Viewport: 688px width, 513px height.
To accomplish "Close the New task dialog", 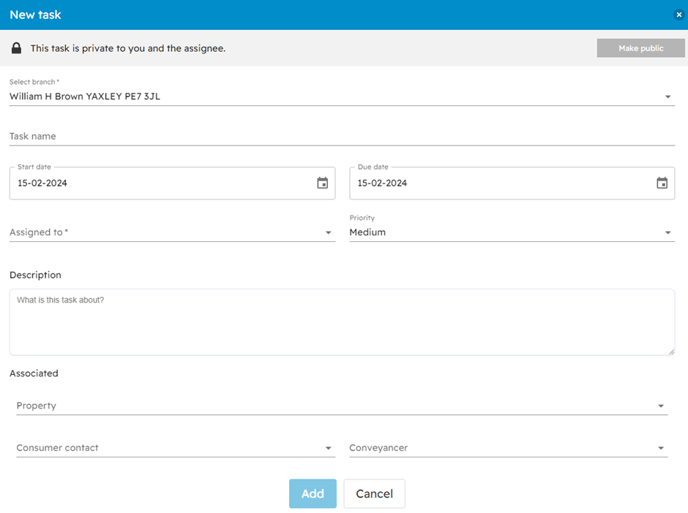I will (x=679, y=15).
